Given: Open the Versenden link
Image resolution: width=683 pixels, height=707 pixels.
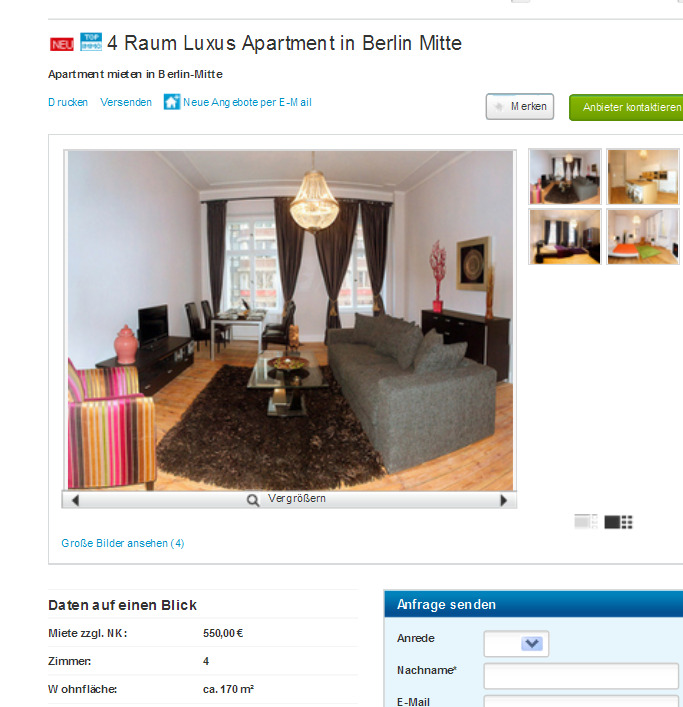Looking at the screenshot, I should [126, 102].
